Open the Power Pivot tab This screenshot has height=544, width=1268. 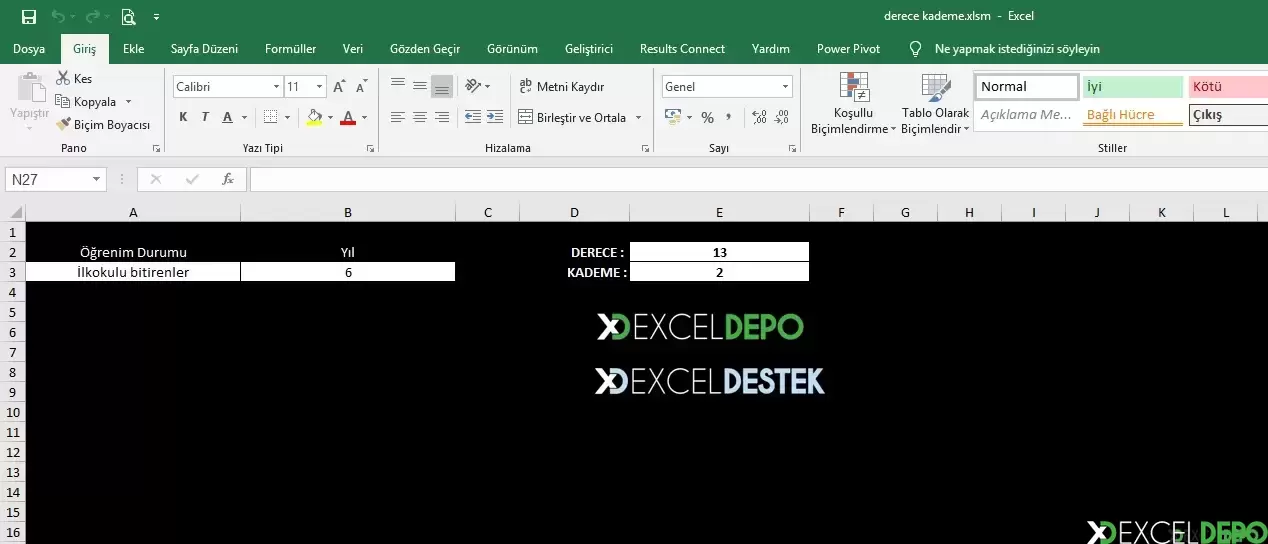coord(849,48)
